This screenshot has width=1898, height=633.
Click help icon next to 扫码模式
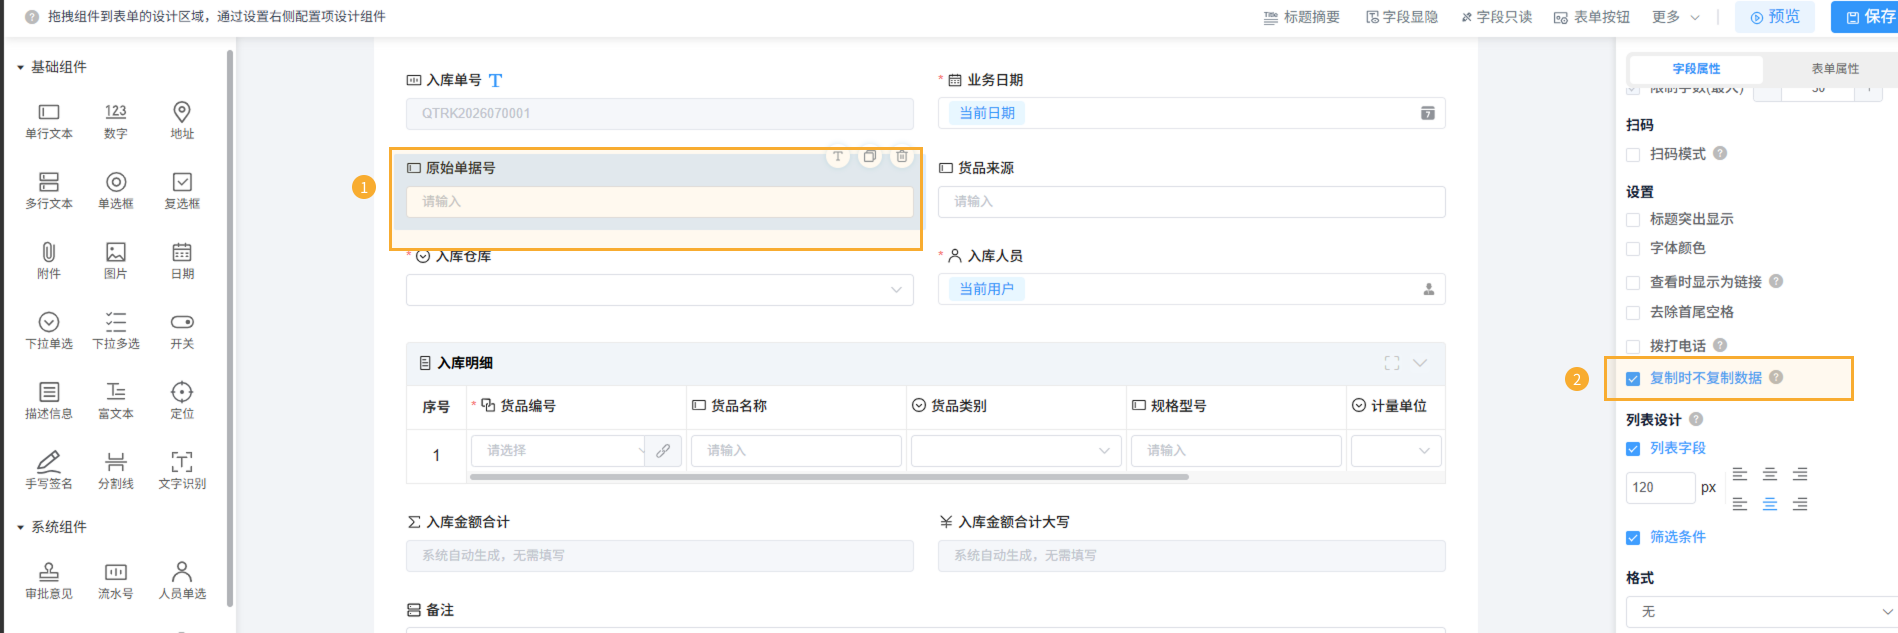pyautogui.click(x=1720, y=153)
